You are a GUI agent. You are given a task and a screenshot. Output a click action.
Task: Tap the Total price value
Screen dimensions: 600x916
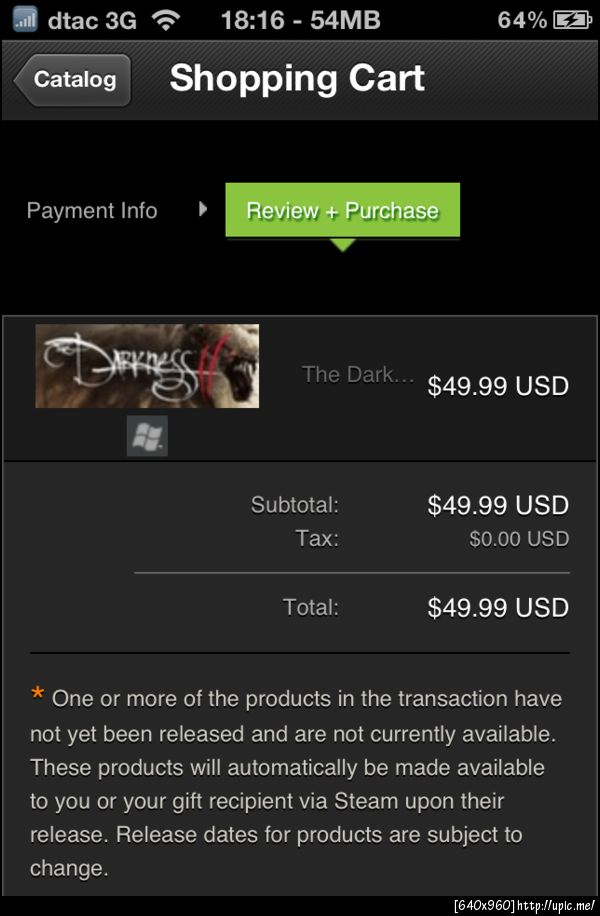(498, 607)
